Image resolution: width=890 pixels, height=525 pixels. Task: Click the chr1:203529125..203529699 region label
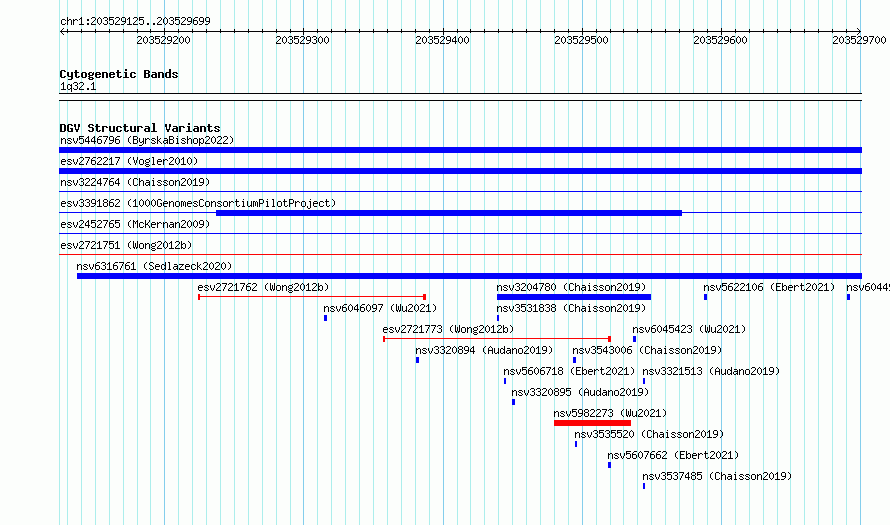135,21
